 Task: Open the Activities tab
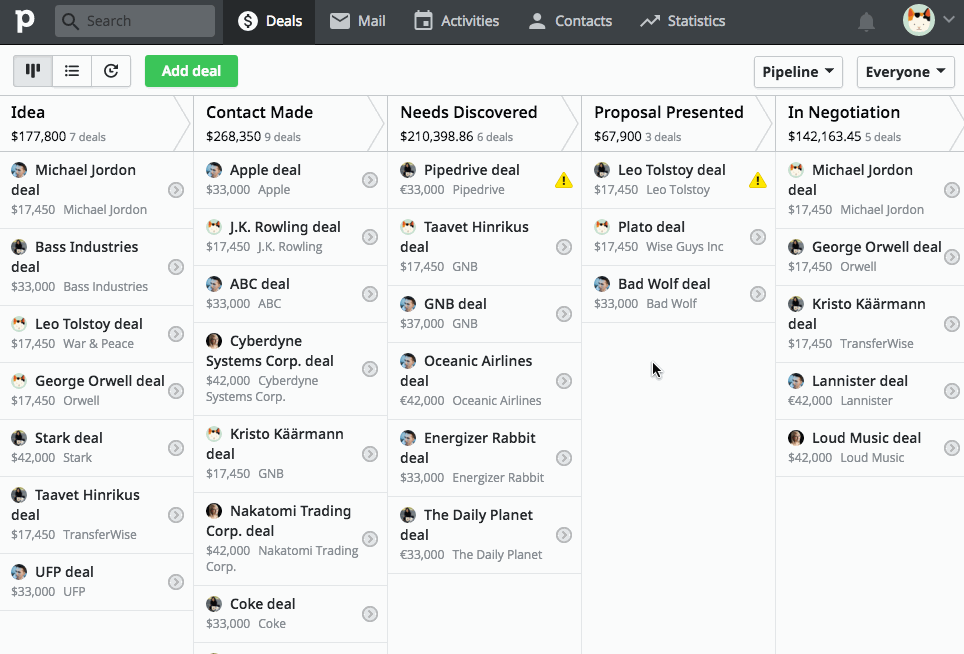[456, 22]
